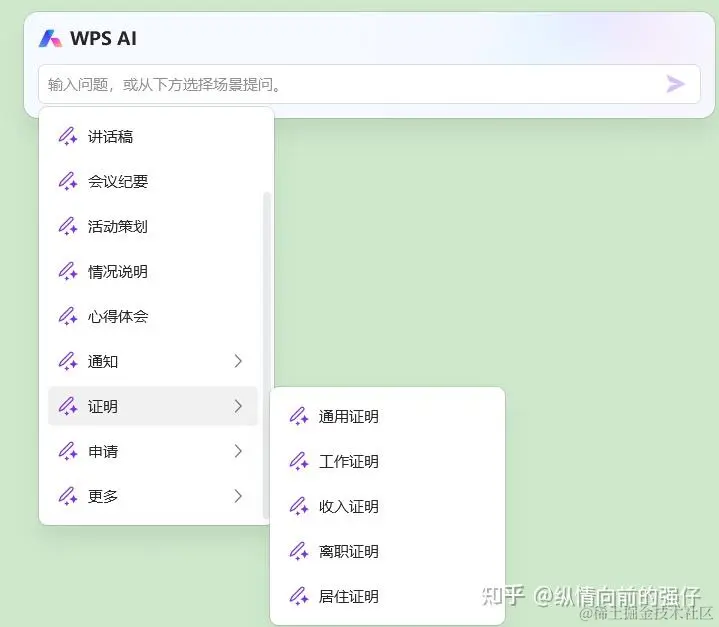719x627 pixels.
Task: Pick 离职证明 from the submenu
Action: pyautogui.click(x=349, y=551)
